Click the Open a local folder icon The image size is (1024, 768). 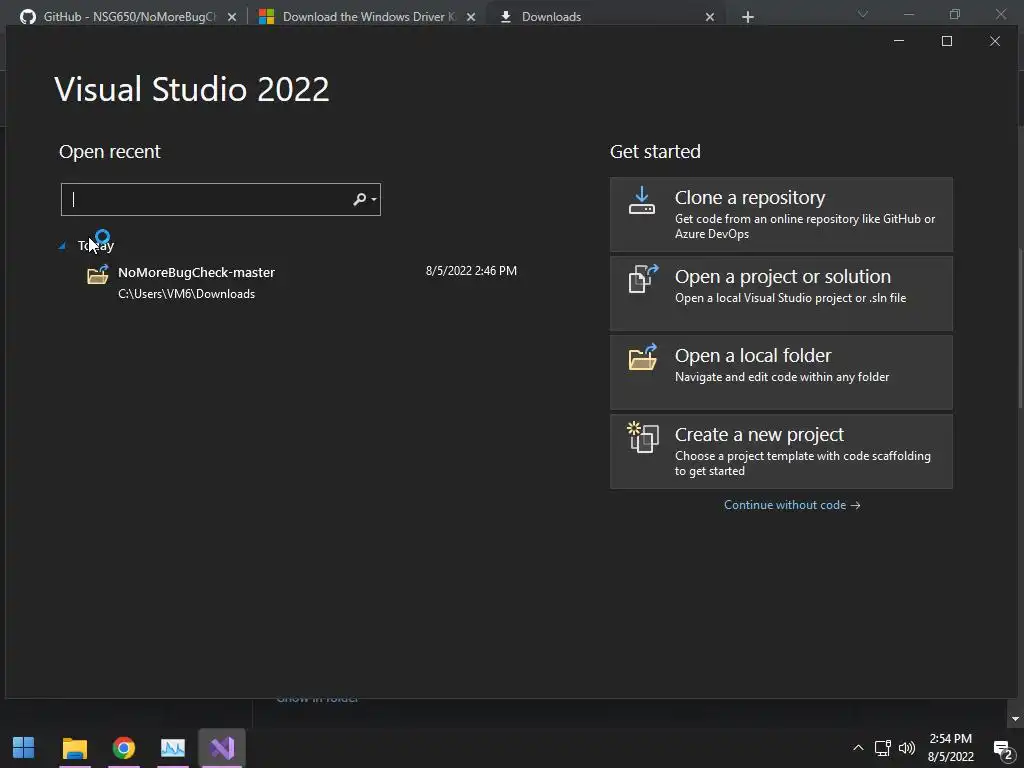click(x=643, y=357)
